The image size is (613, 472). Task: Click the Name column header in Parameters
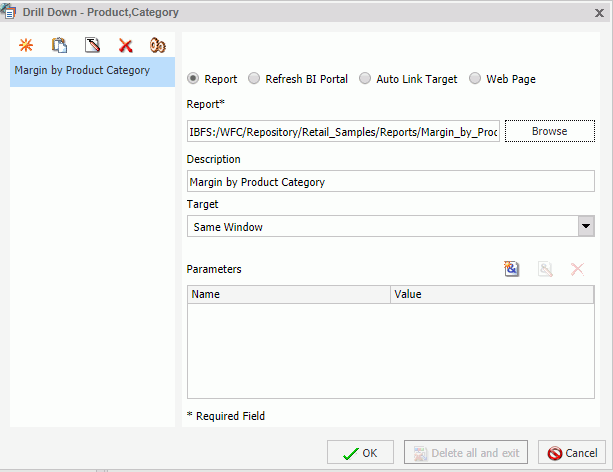289,294
